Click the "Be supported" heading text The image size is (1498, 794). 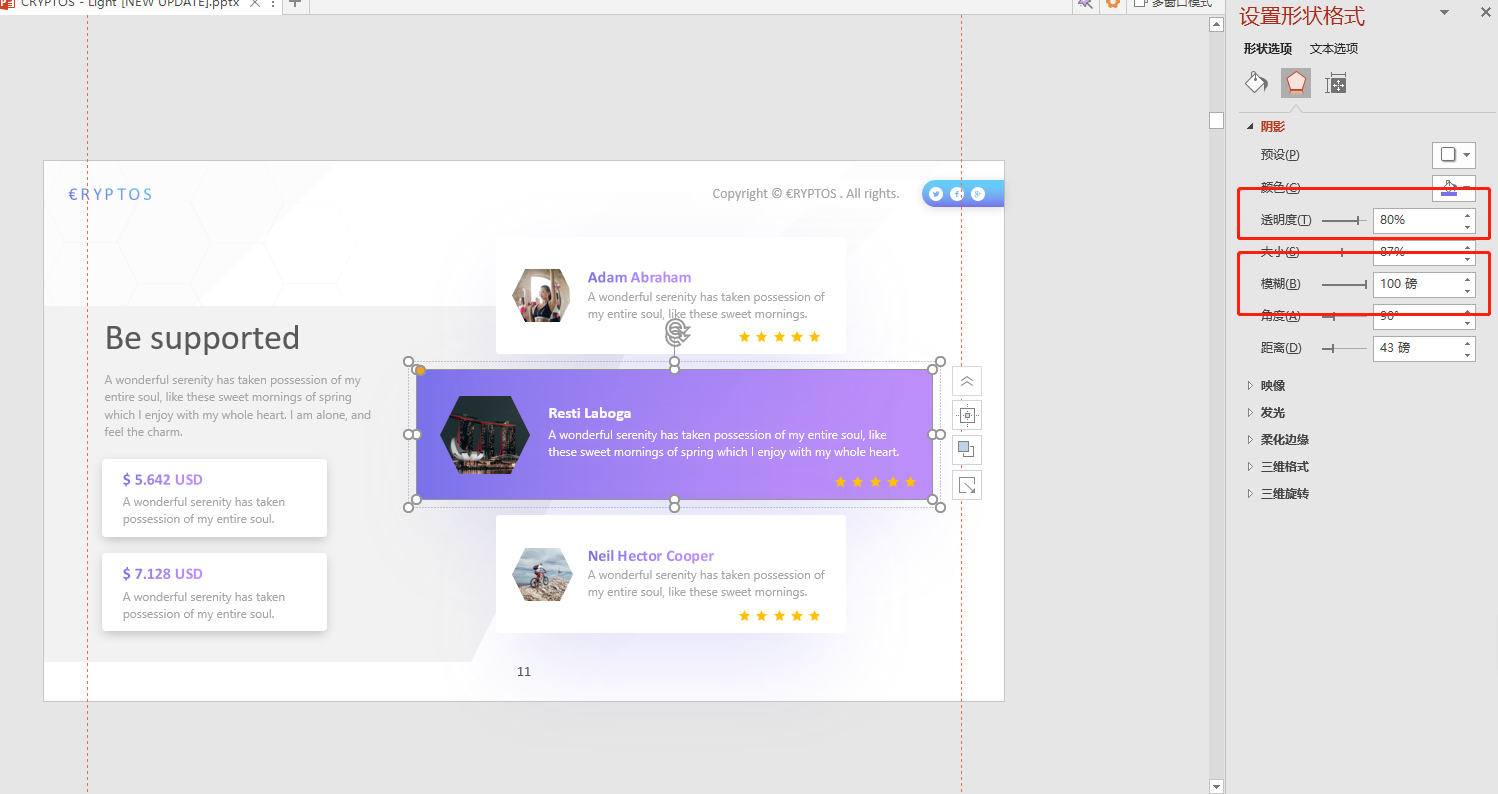(x=202, y=338)
